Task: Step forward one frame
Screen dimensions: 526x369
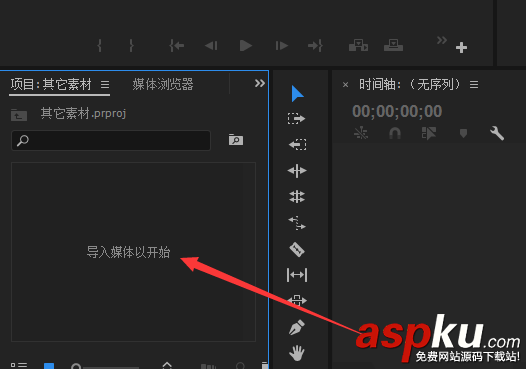Action: pos(281,45)
